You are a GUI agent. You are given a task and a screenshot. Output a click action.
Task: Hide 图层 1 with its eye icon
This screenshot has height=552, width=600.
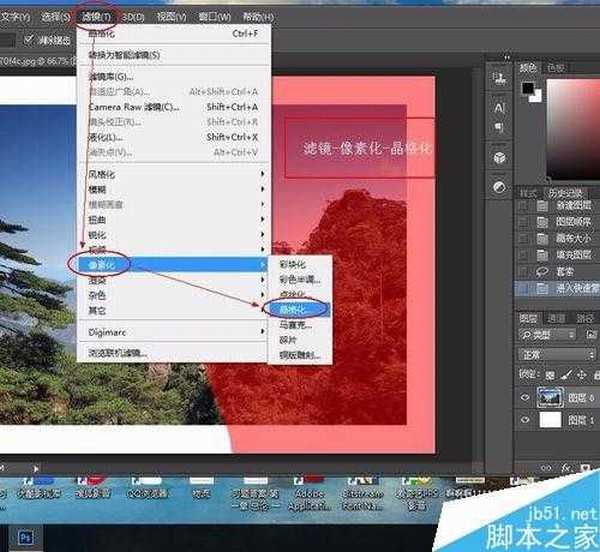(x=525, y=421)
